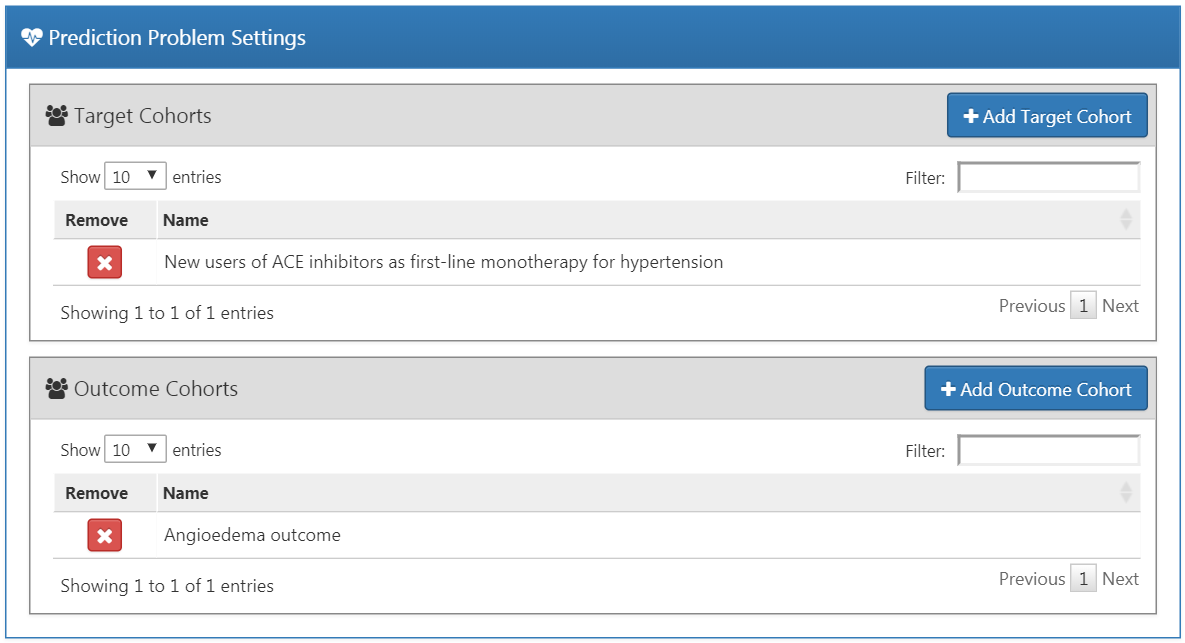Add a new target cohort
This screenshot has height=643, width=1185.
point(1047,116)
